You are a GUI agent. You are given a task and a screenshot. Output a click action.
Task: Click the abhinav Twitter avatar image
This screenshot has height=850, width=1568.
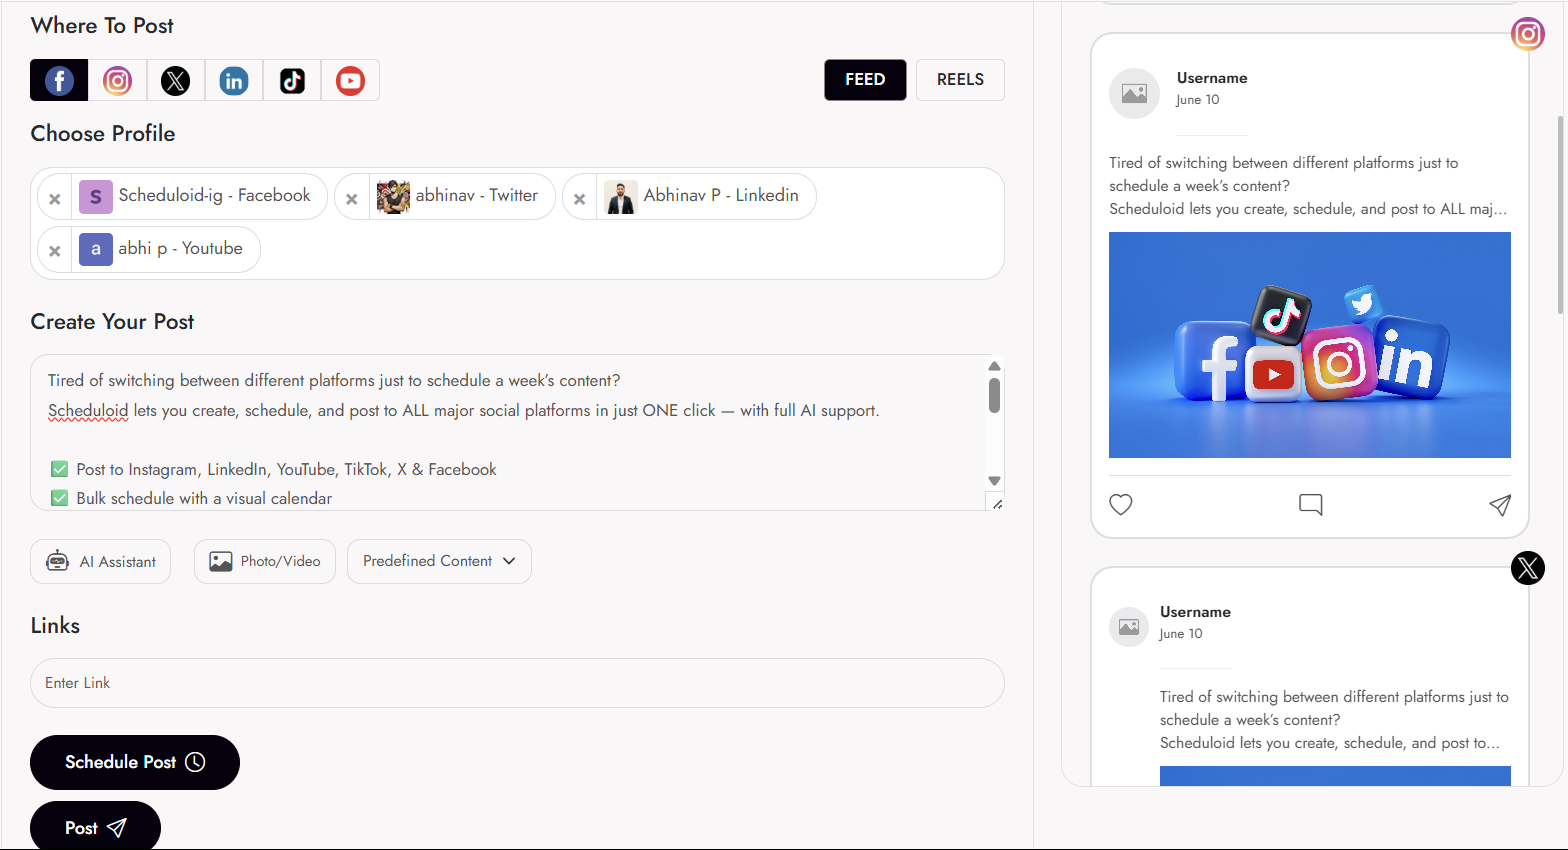click(393, 197)
